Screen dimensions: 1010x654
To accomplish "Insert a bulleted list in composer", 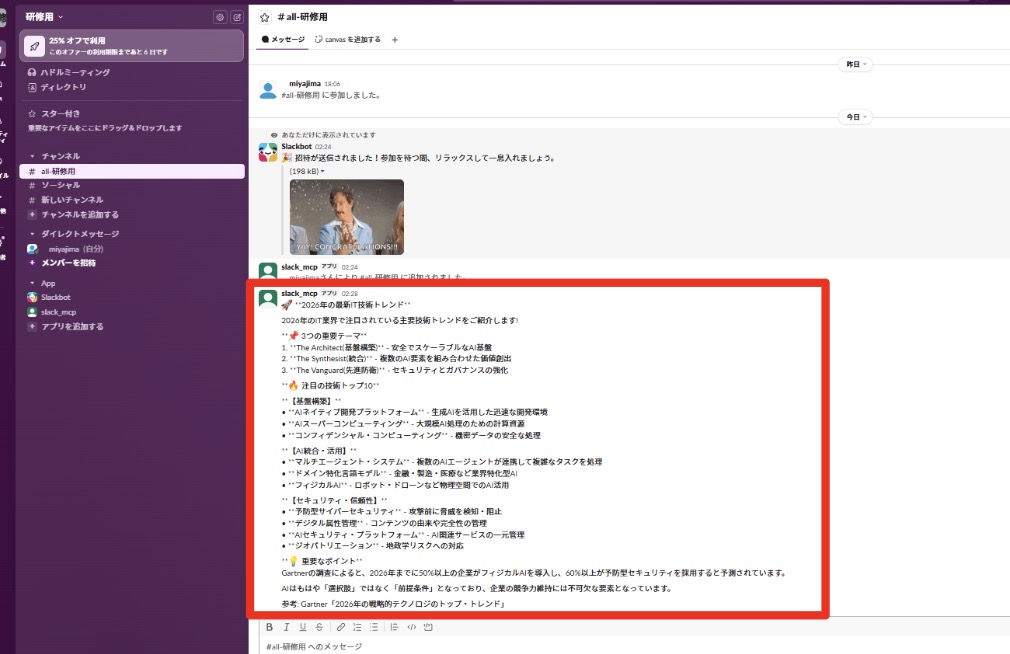I will [x=374, y=627].
